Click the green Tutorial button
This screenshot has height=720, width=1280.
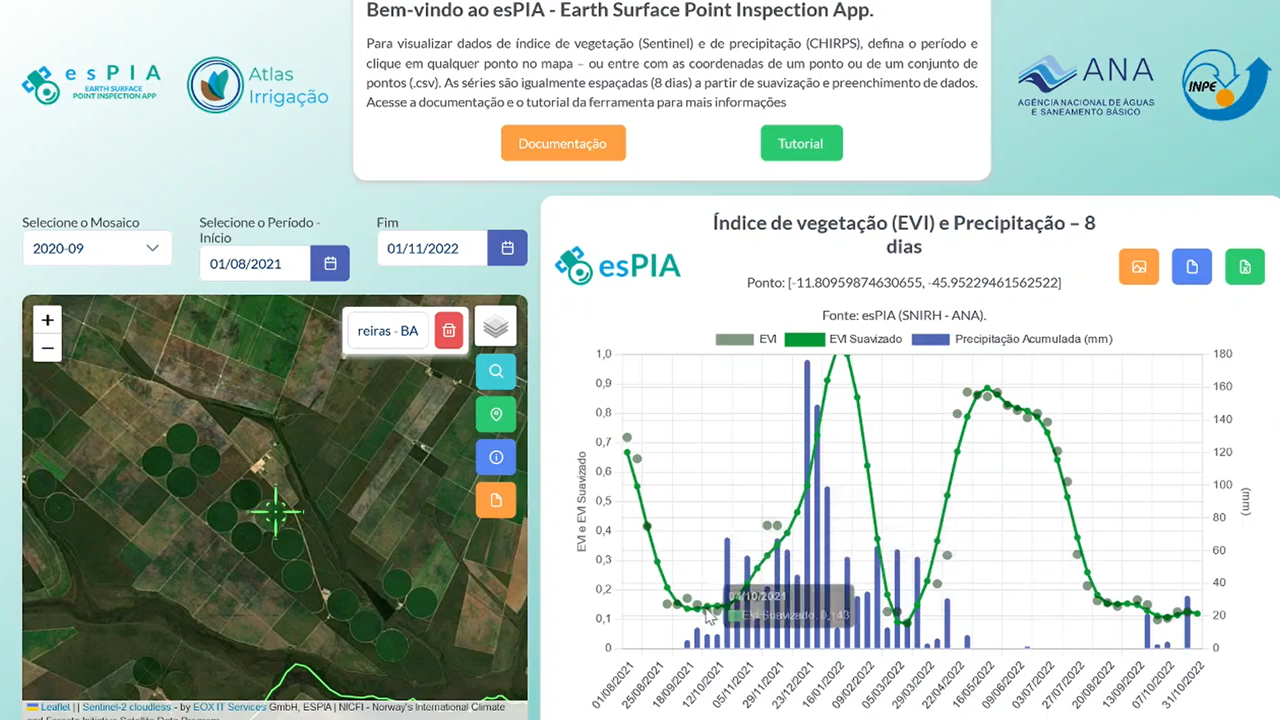[801, 143]
